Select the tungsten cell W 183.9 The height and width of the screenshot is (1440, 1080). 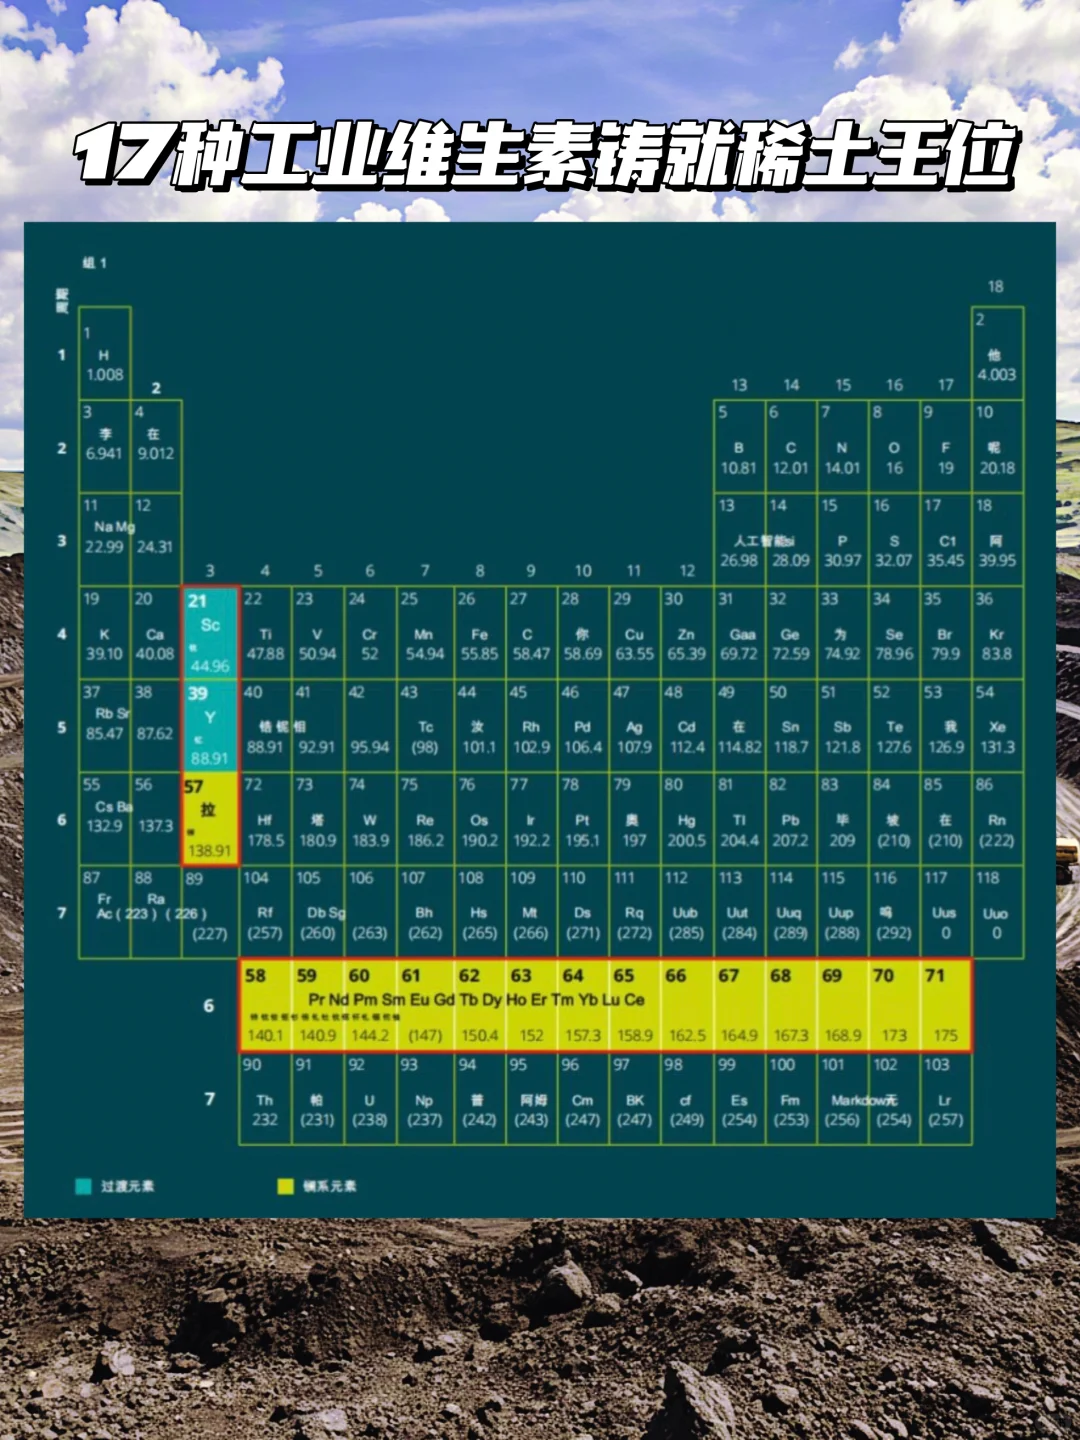(370, 818)
